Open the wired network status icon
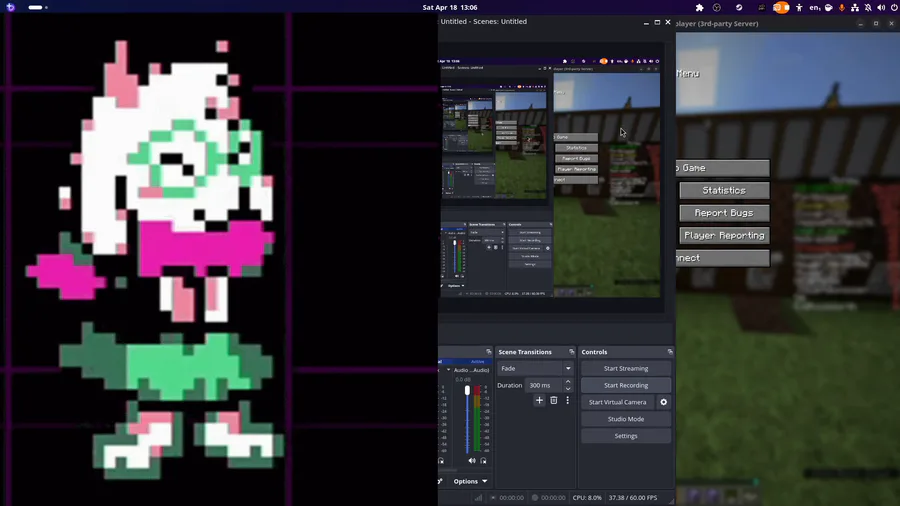Image resolution: width=900 pixels, height=506 pixels. pos(855,7)
